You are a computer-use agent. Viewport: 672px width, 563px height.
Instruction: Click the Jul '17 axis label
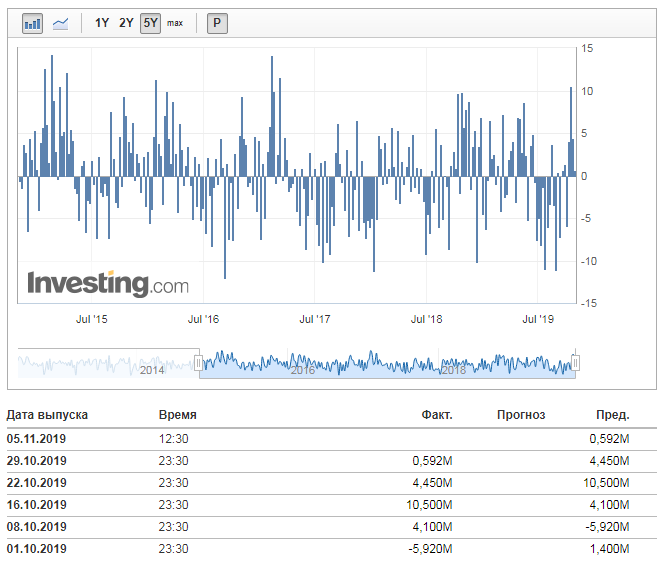[x=315, y=319]
